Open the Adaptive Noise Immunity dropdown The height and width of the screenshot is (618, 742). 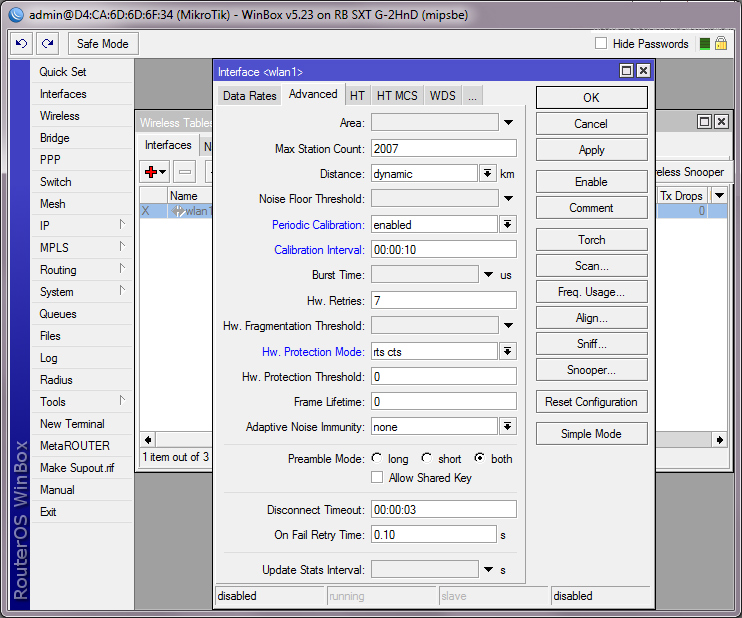pos(508,427)
